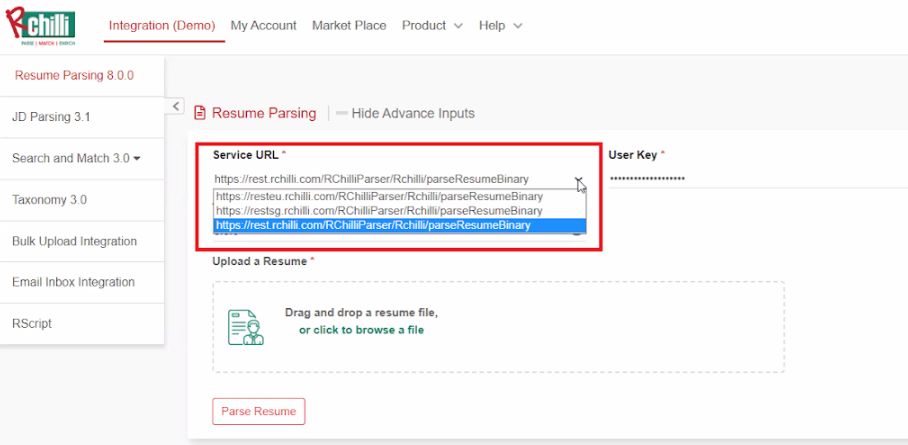Click the resume upload candidate icon
Screen dimensions: 908x445
tap(246, 327)
